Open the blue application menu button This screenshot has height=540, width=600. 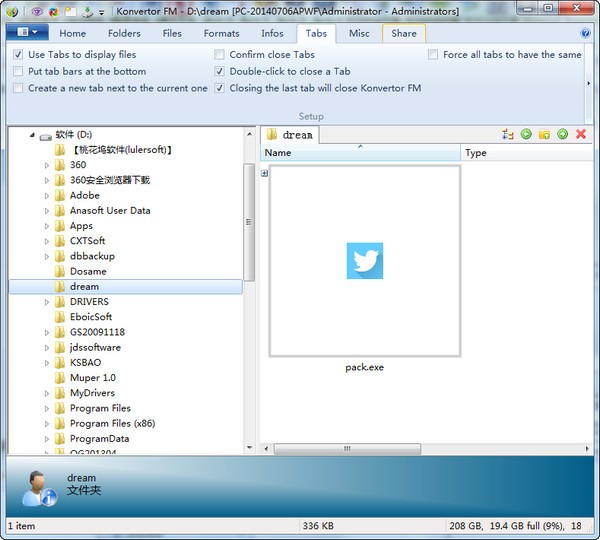point(27,32)
